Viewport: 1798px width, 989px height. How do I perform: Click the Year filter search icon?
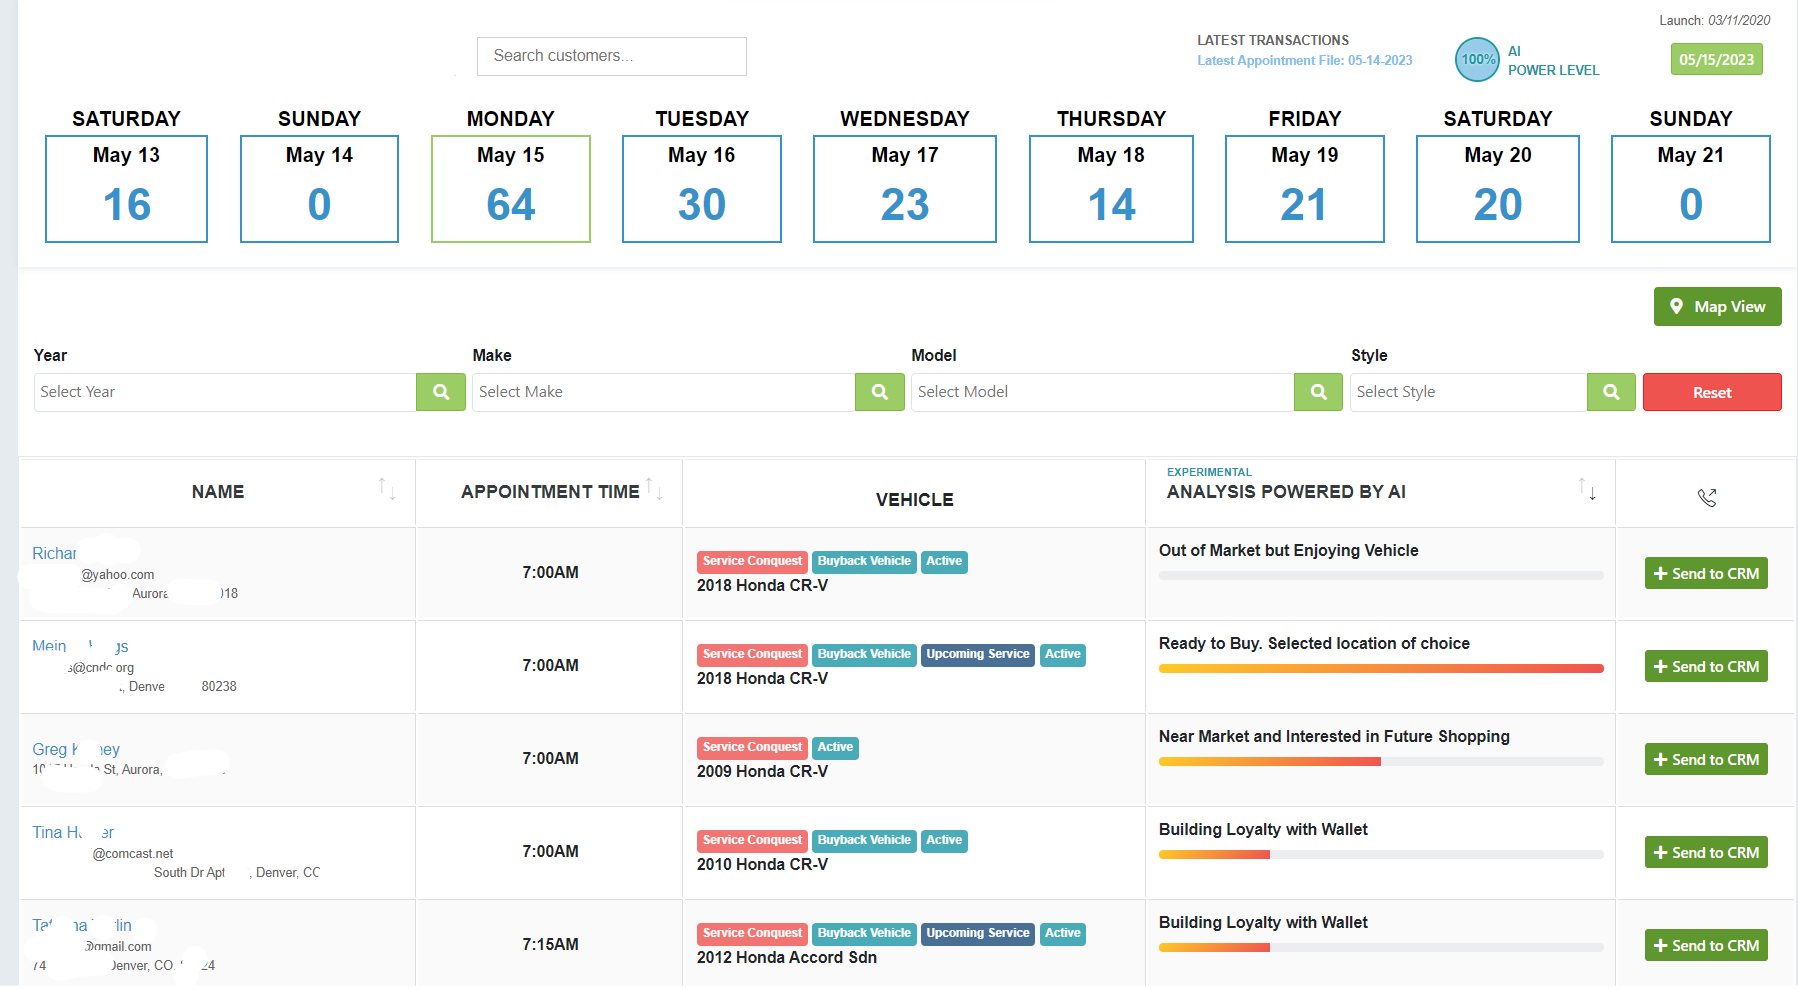pos(440,392)
